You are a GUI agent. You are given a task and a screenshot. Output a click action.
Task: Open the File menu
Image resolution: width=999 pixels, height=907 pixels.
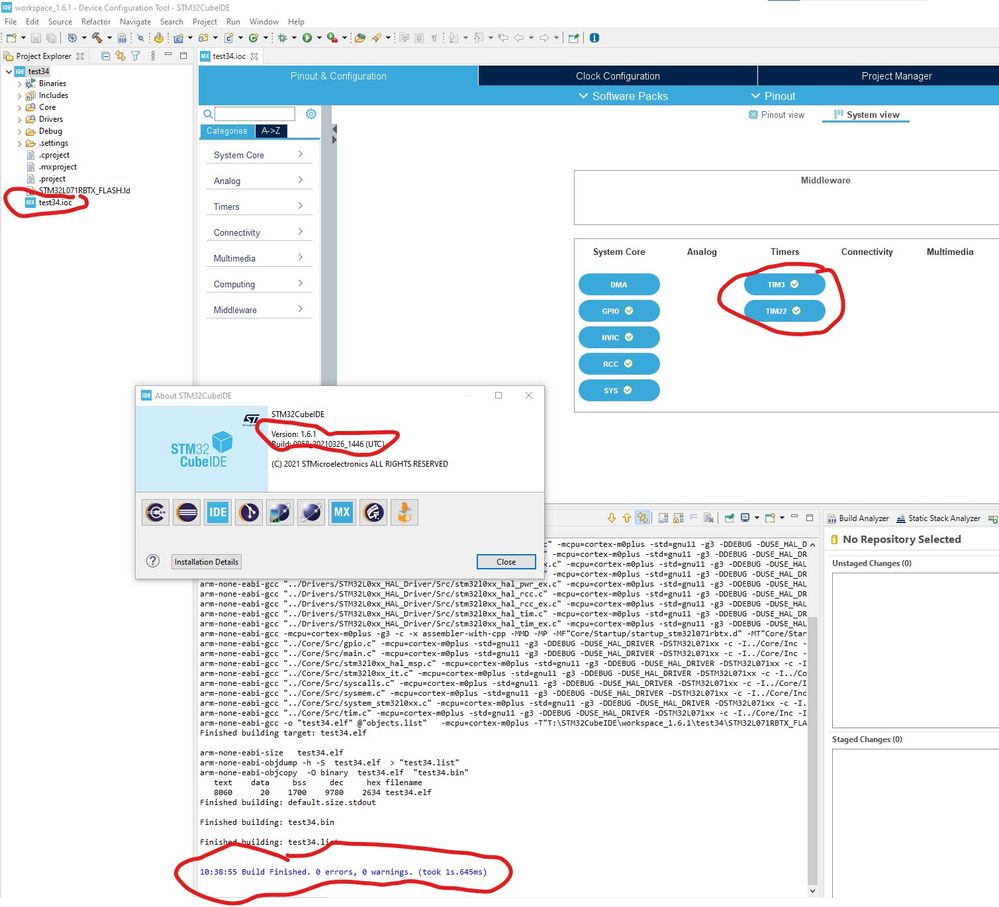tap(11, 22)
